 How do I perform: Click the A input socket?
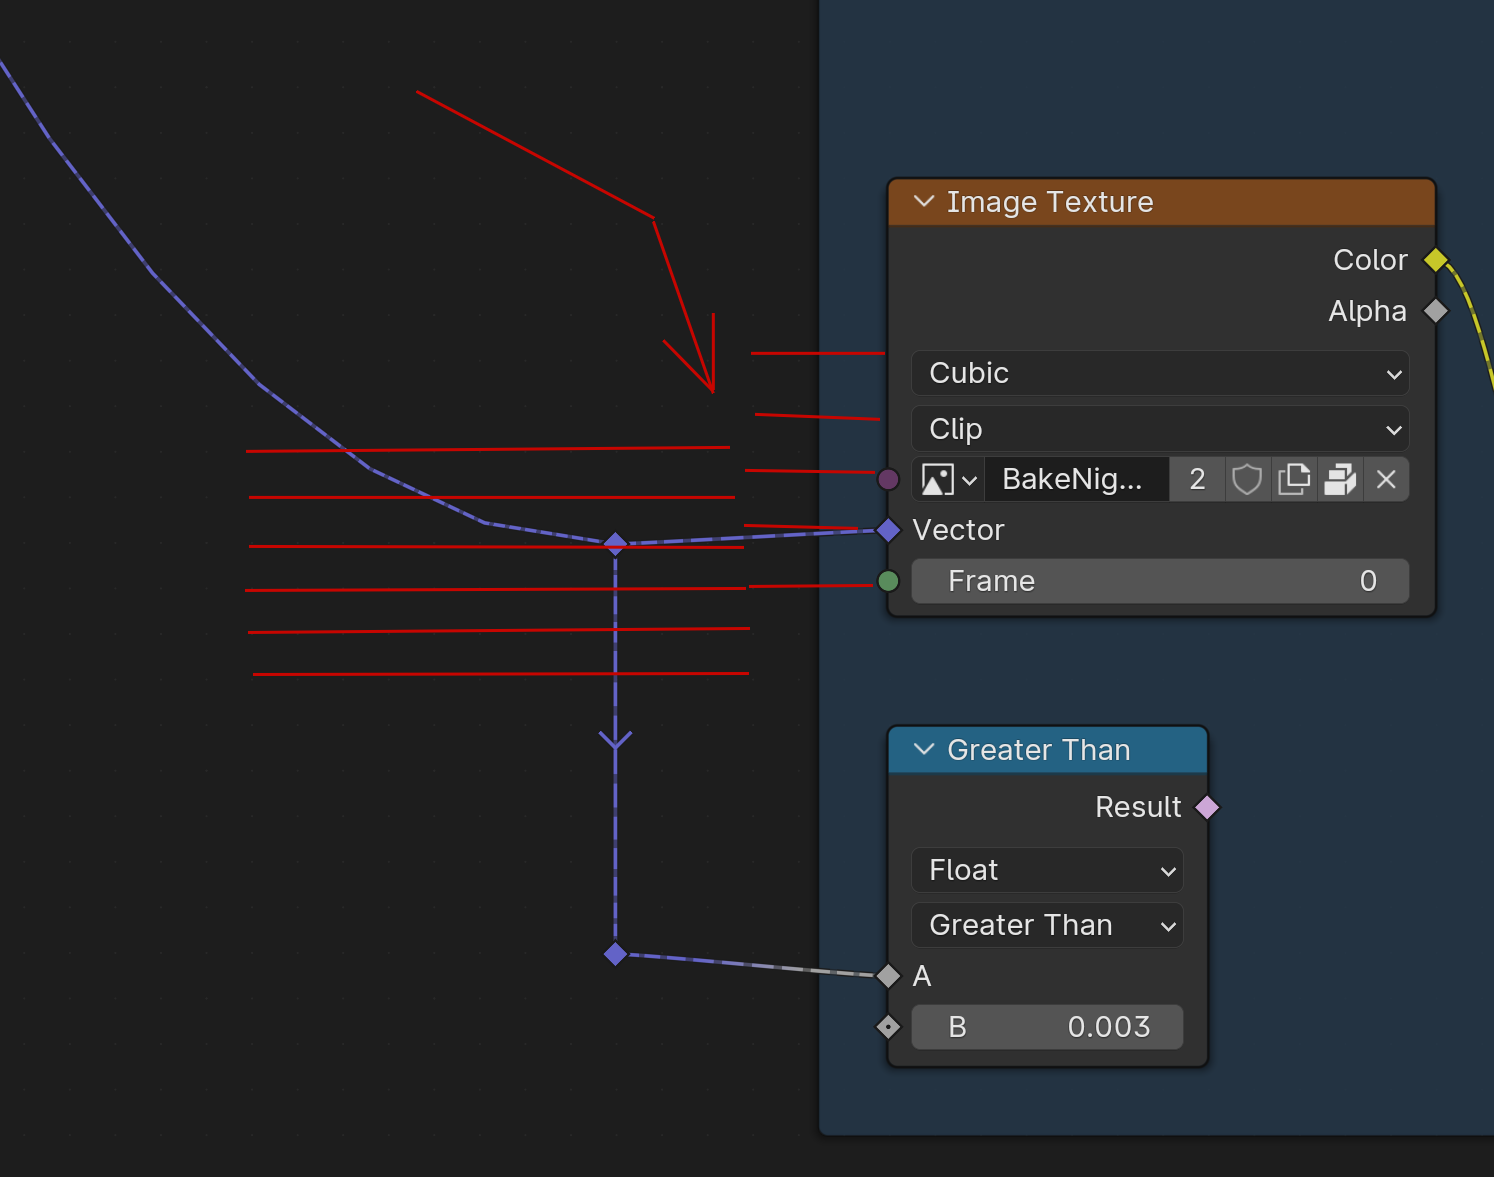point(888,975)
